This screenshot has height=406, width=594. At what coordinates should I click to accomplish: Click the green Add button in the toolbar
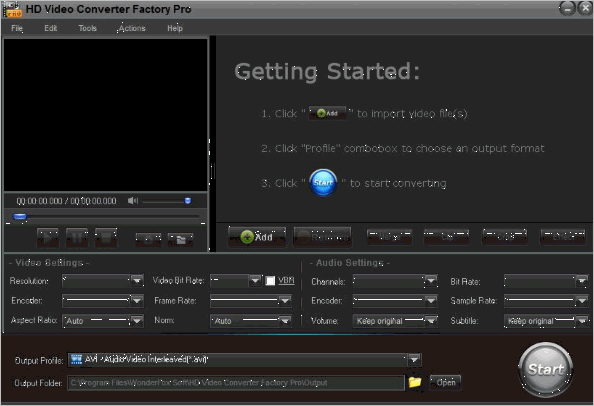click(x=257, y=237)
